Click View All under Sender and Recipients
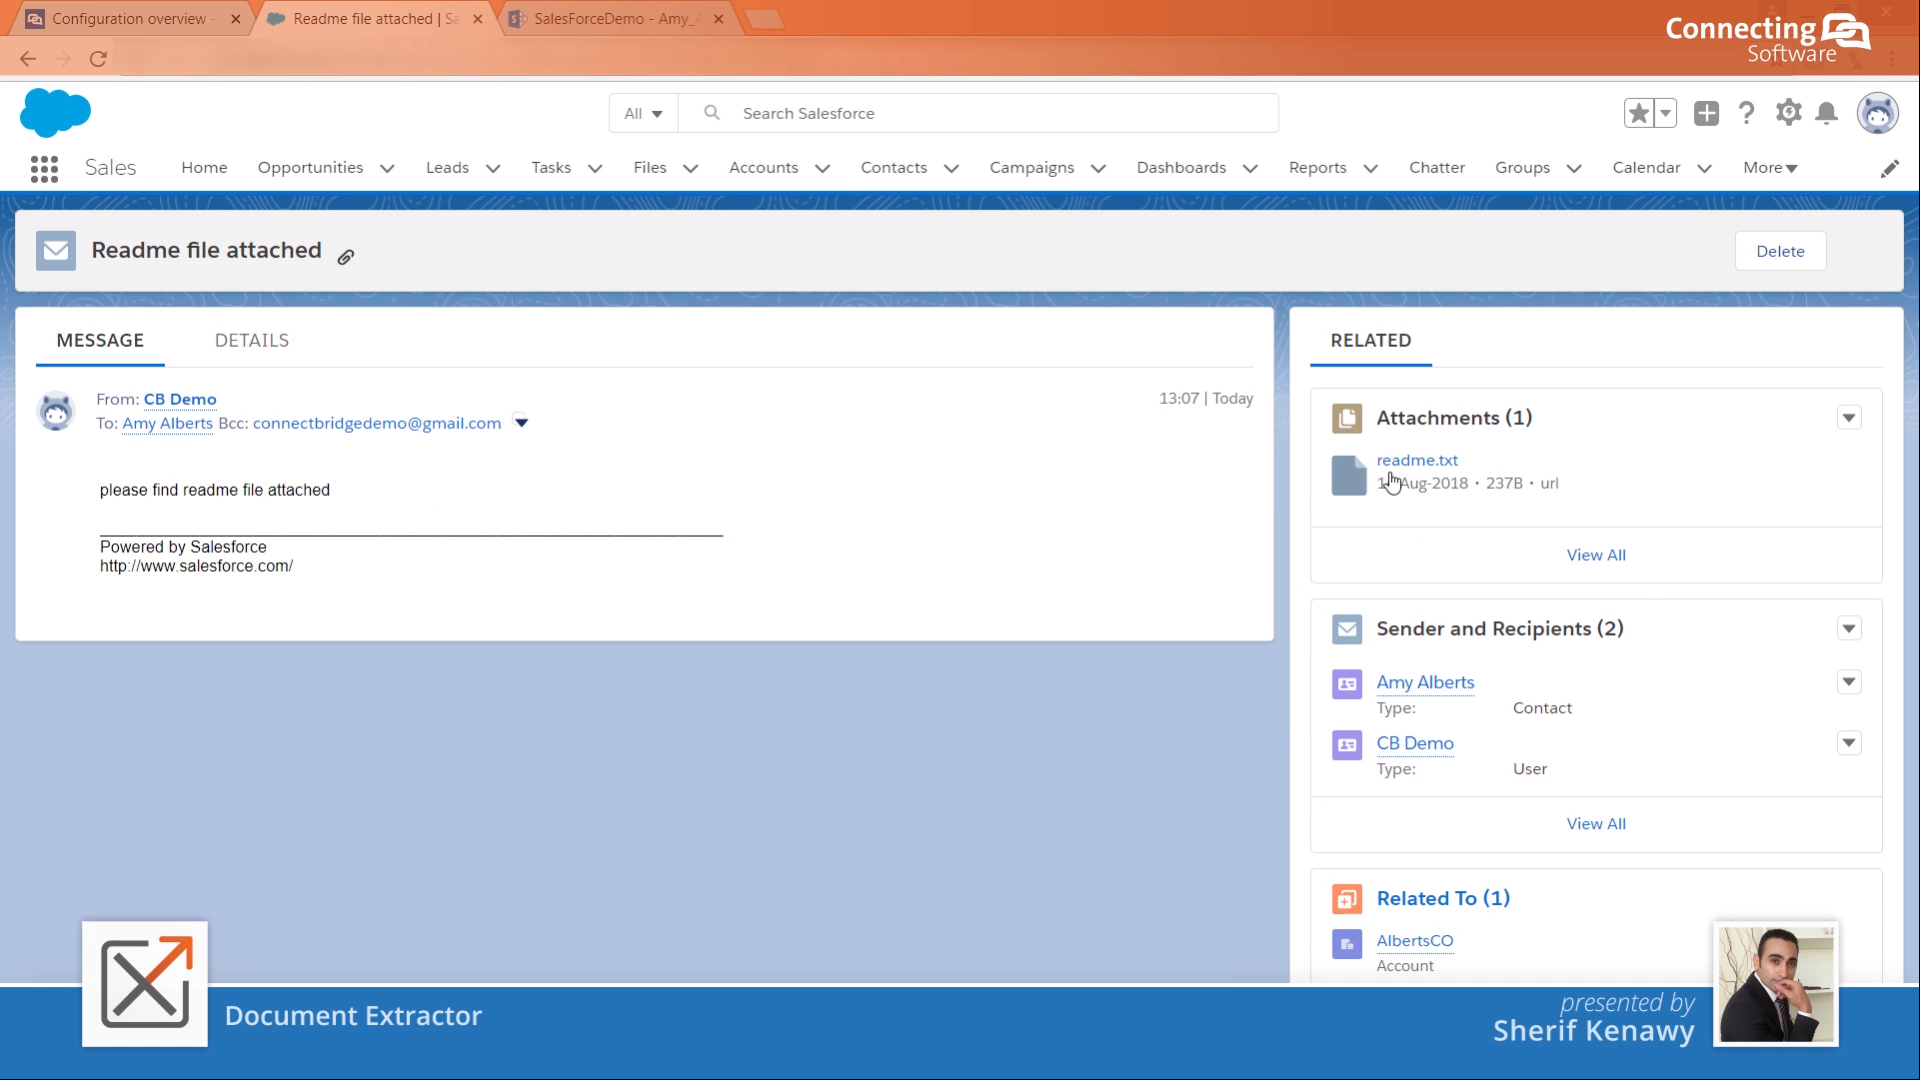1920x1080 pixels. pyautogui.click(x=1596, y=823)
